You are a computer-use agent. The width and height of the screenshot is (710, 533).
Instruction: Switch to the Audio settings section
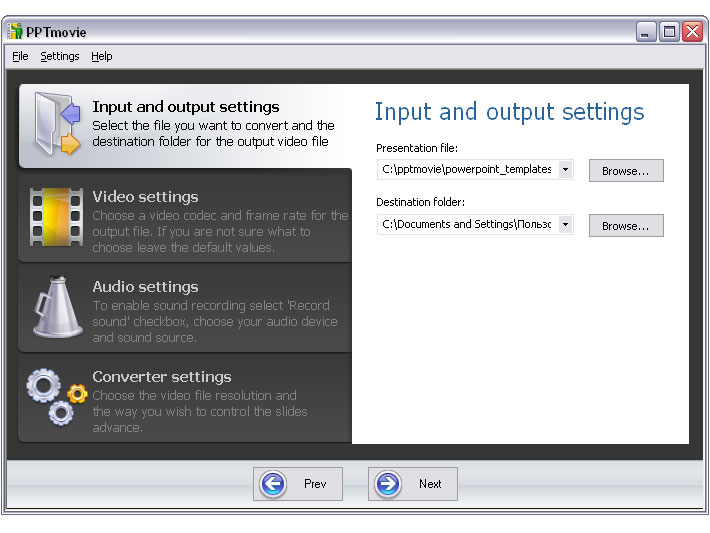point(185,308)
